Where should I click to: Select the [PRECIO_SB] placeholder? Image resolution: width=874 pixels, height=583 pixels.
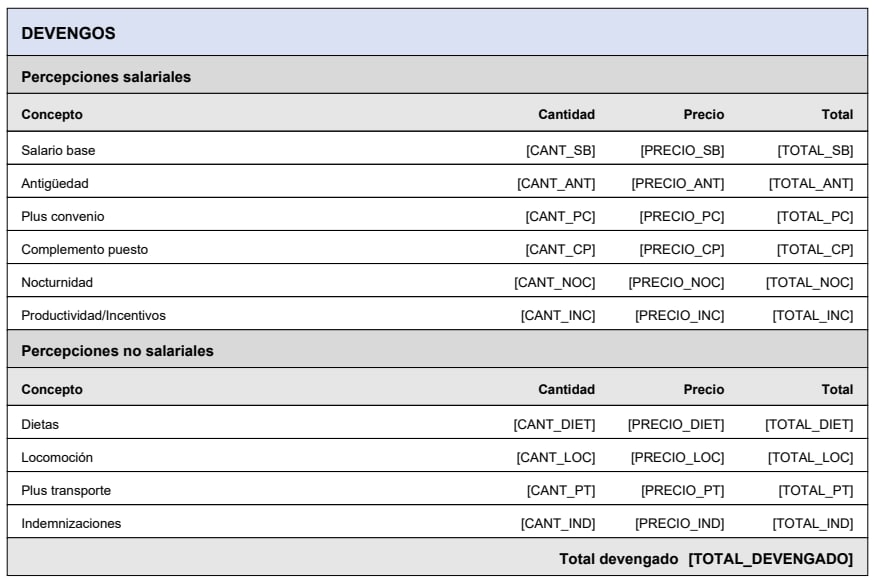coord(682,150)
